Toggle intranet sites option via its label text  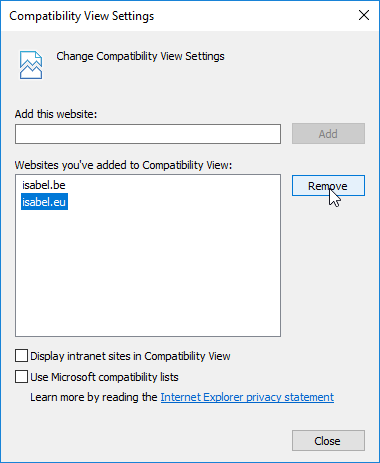pyautogui.click(x=130, y=356)
